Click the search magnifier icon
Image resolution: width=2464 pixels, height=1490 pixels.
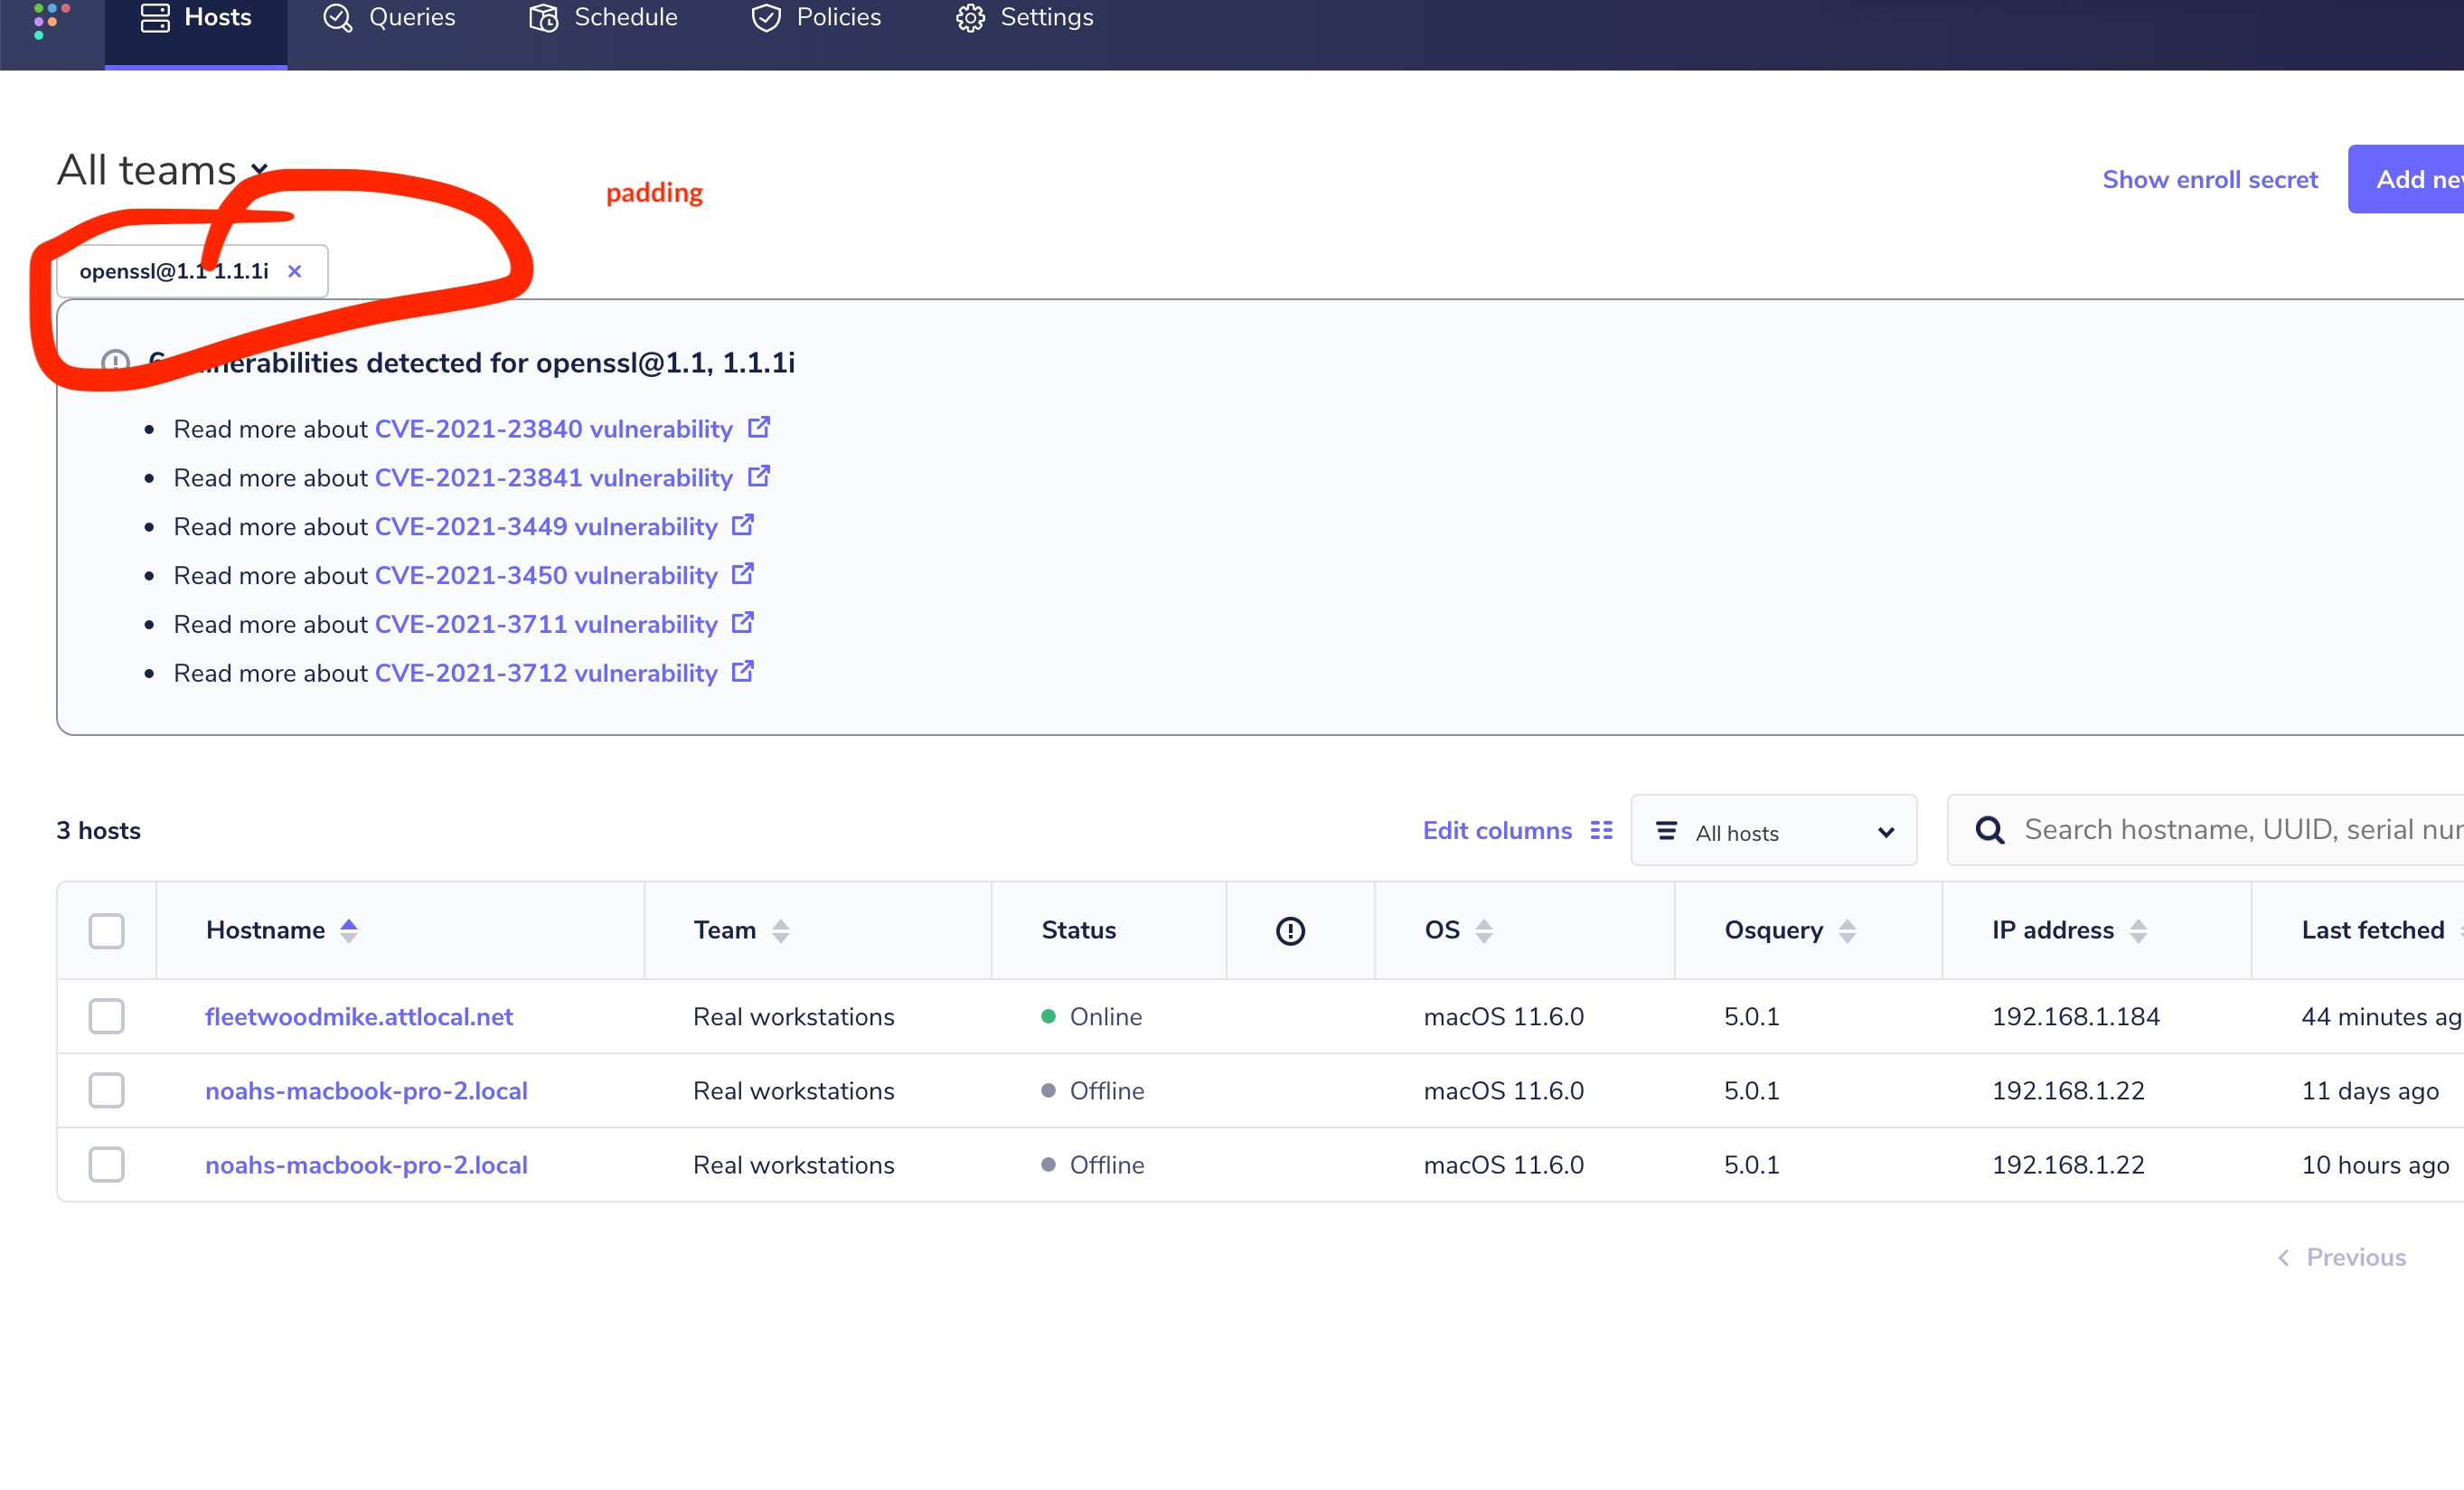click(1989, 830)
